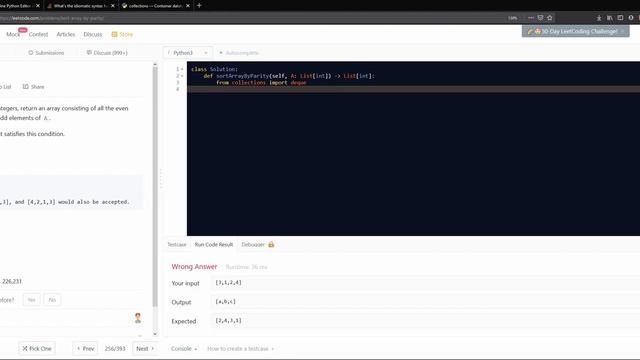Switch to the Testcase tab
640x360 pixels.
(x=177, y=245)
